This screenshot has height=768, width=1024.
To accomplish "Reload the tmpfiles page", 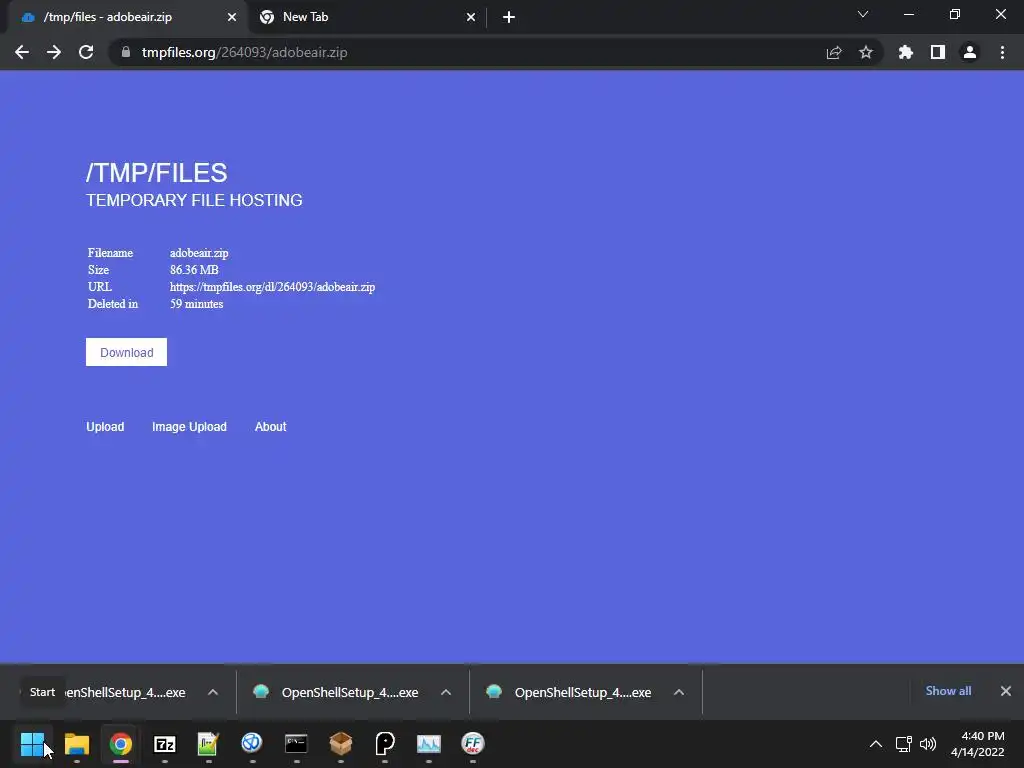I will click(86, 52).
